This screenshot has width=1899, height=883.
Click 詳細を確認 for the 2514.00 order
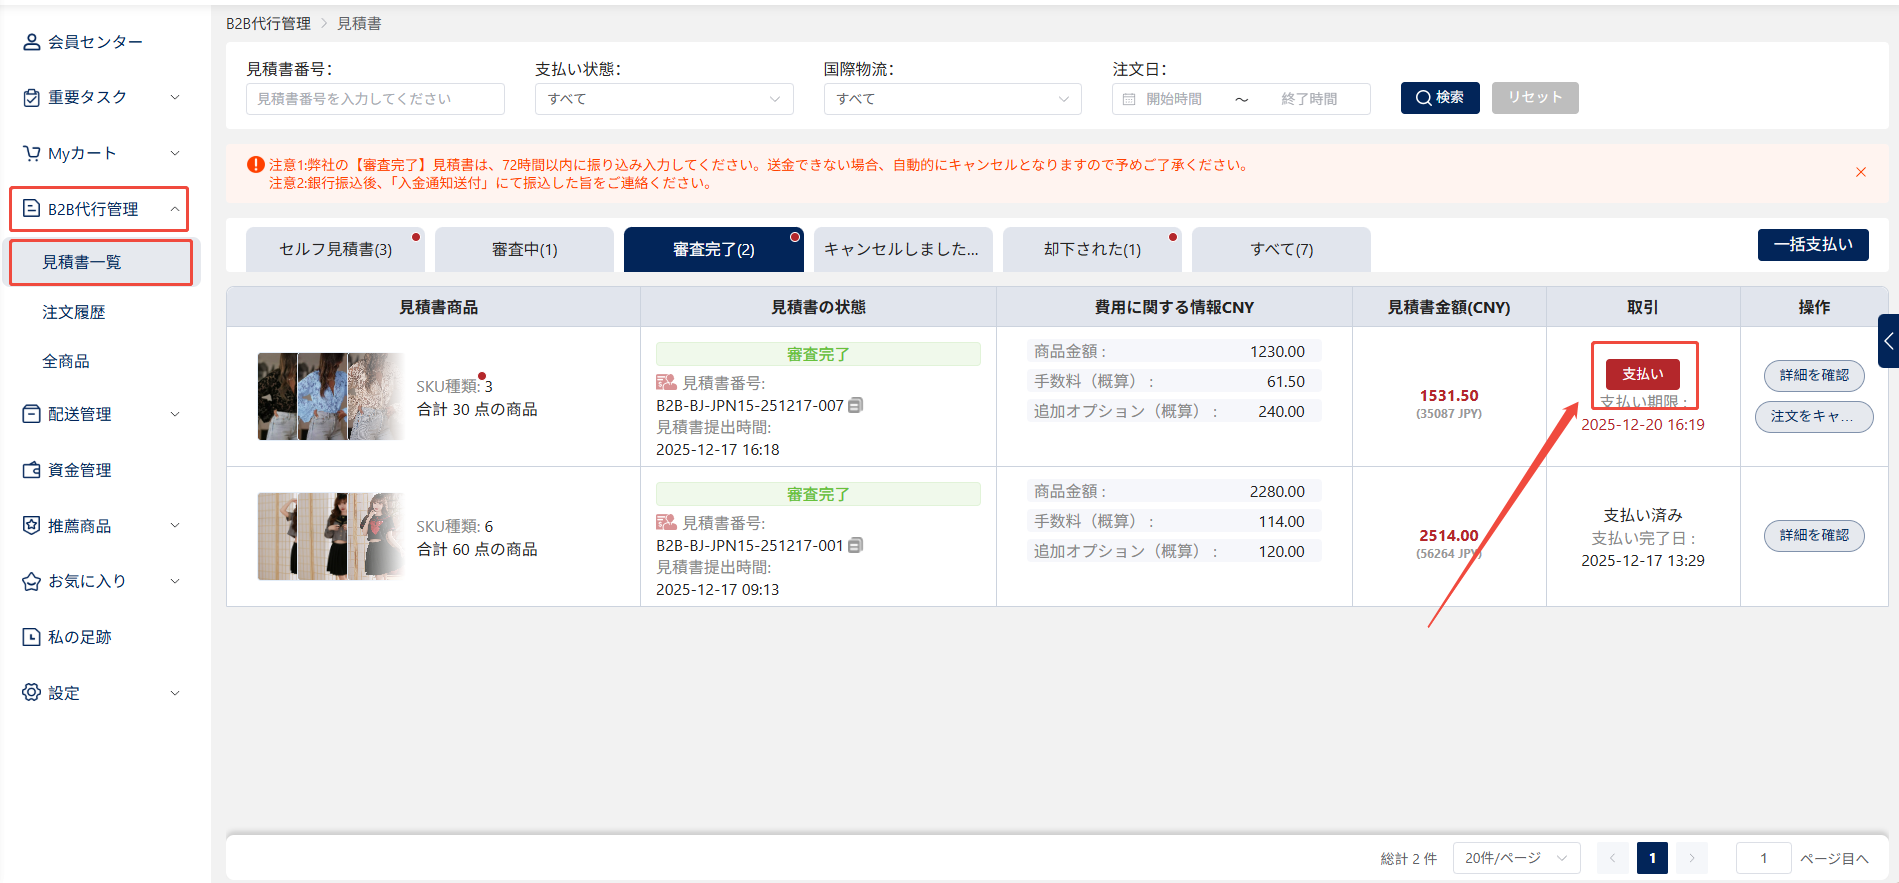(x=1814, y=535)
